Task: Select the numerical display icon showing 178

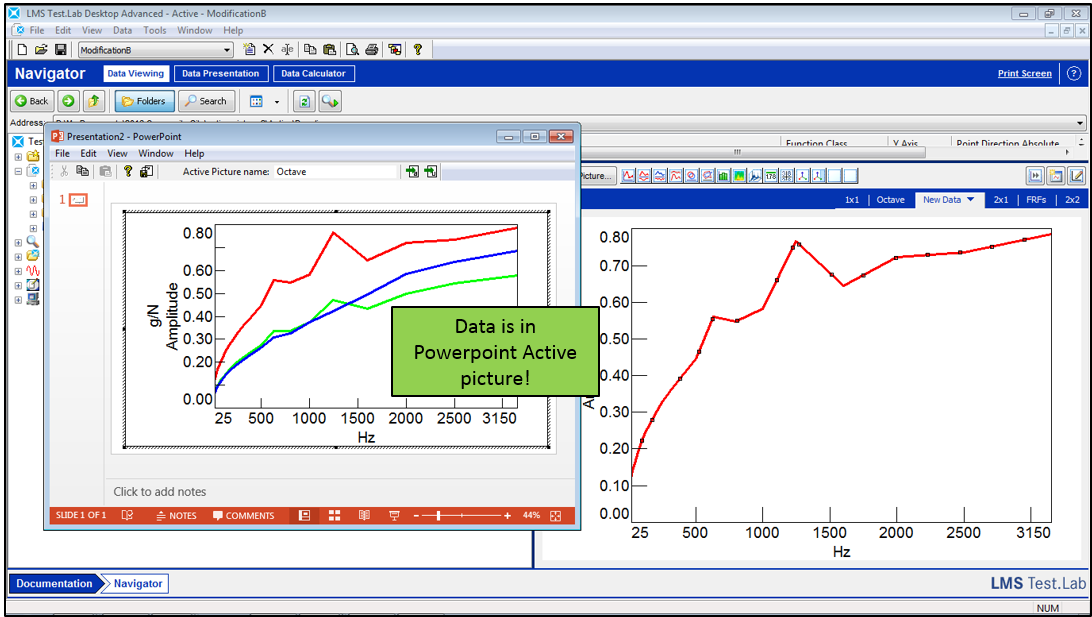Action: [x=771, y=175]
